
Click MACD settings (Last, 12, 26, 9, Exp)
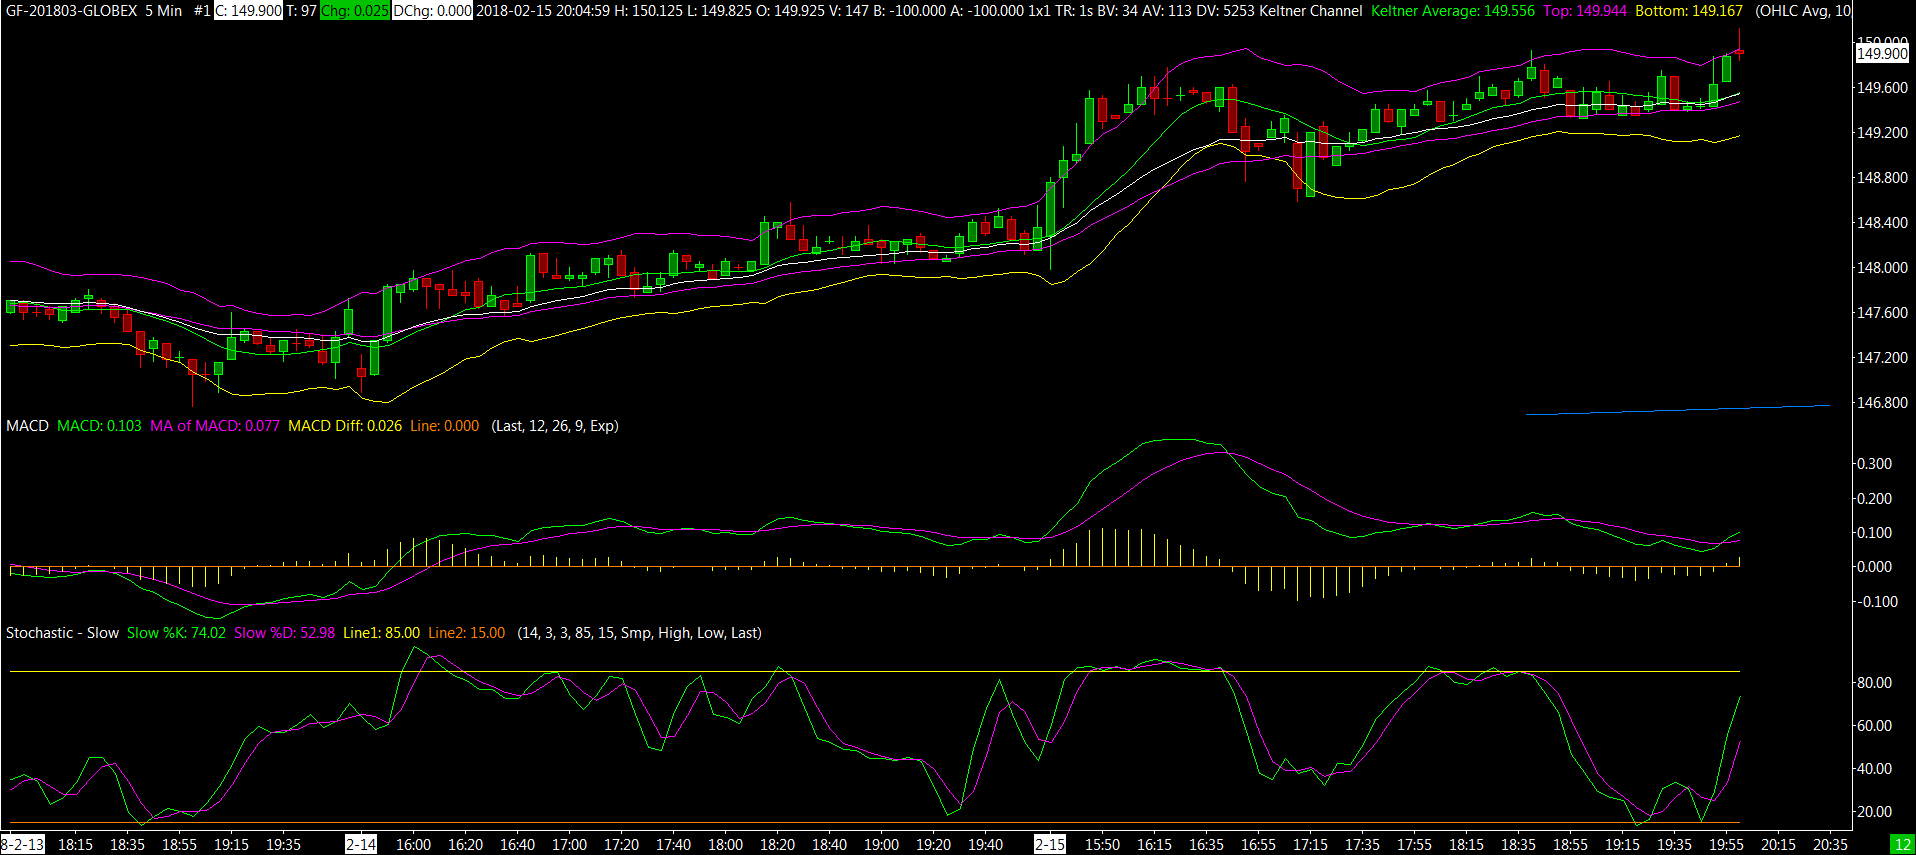click(x=555, y=426)
